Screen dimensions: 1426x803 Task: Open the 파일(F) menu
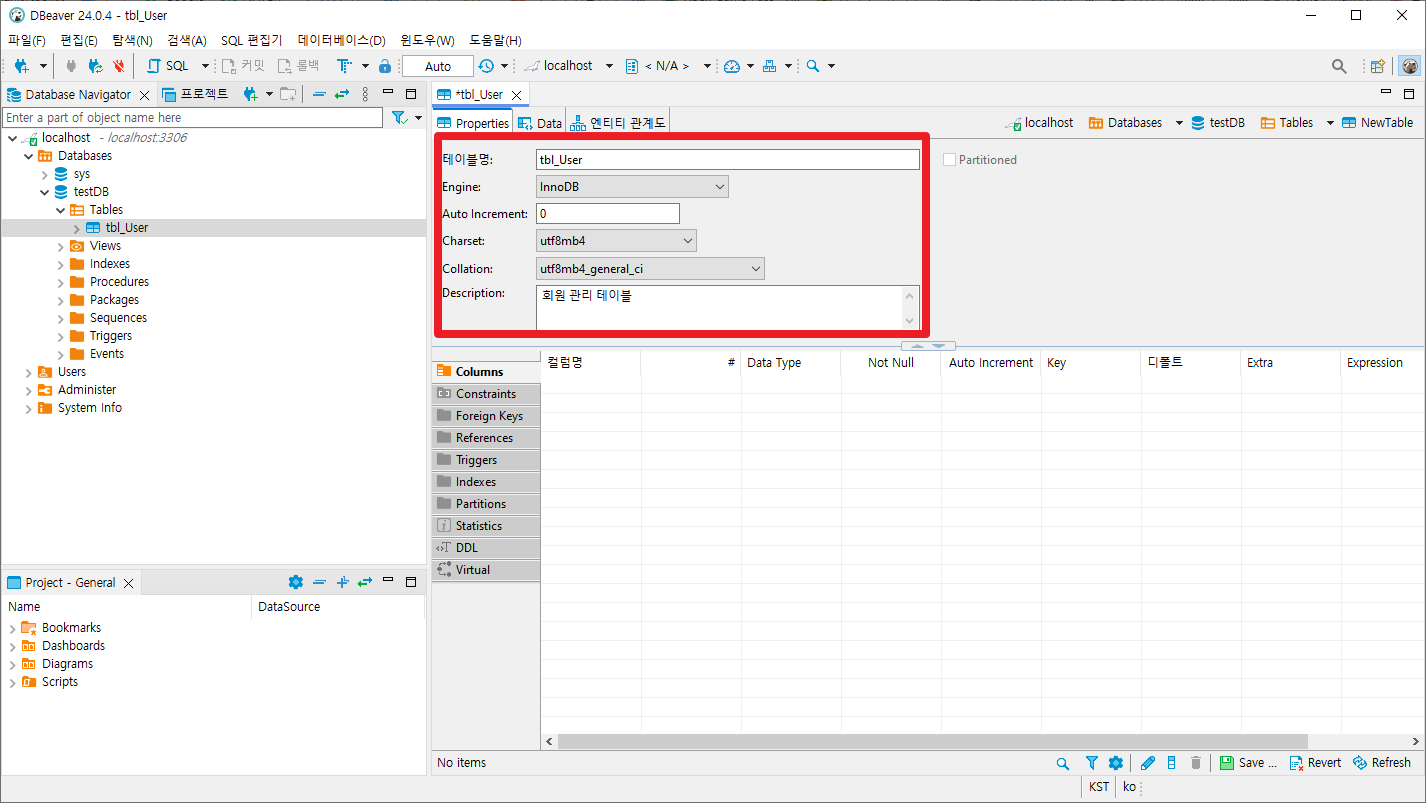click(27, 41)
